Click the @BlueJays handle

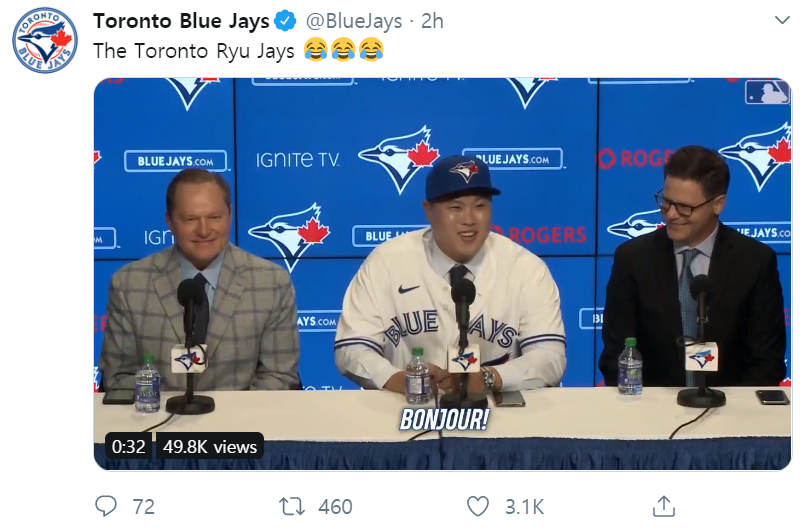coord(349,22)
